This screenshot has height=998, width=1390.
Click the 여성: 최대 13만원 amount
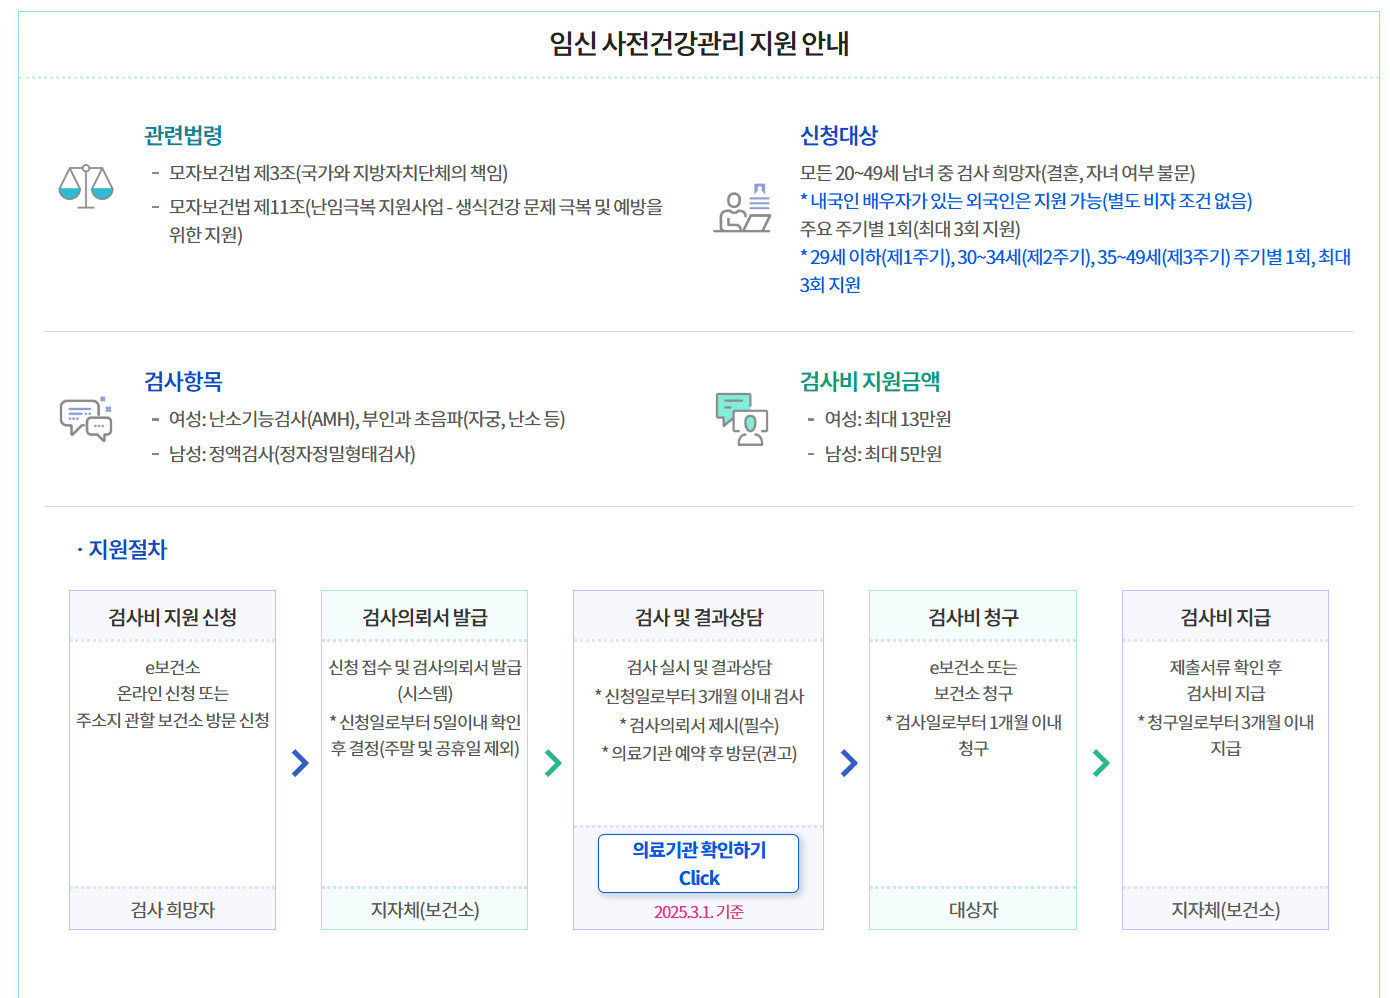point(888,419)
